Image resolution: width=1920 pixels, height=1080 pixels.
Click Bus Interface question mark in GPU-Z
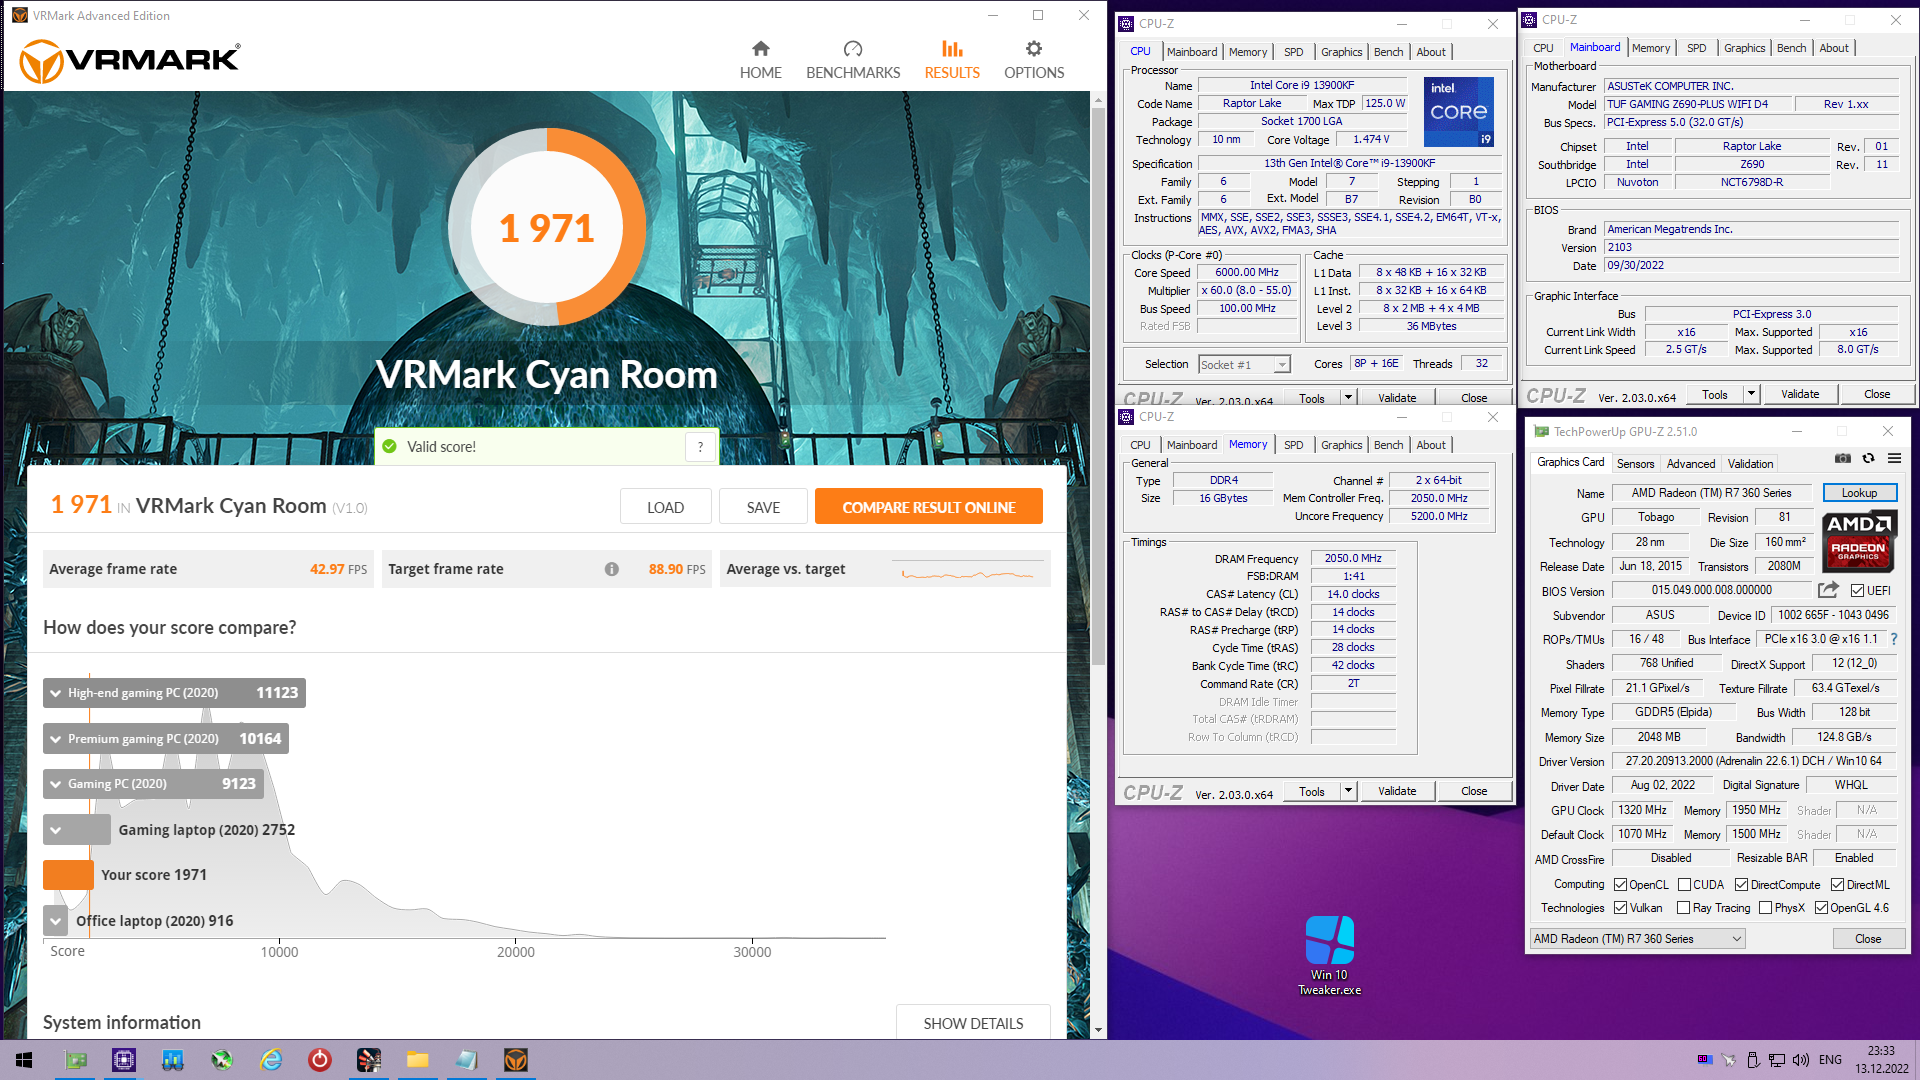click(x=1893, y=639)
